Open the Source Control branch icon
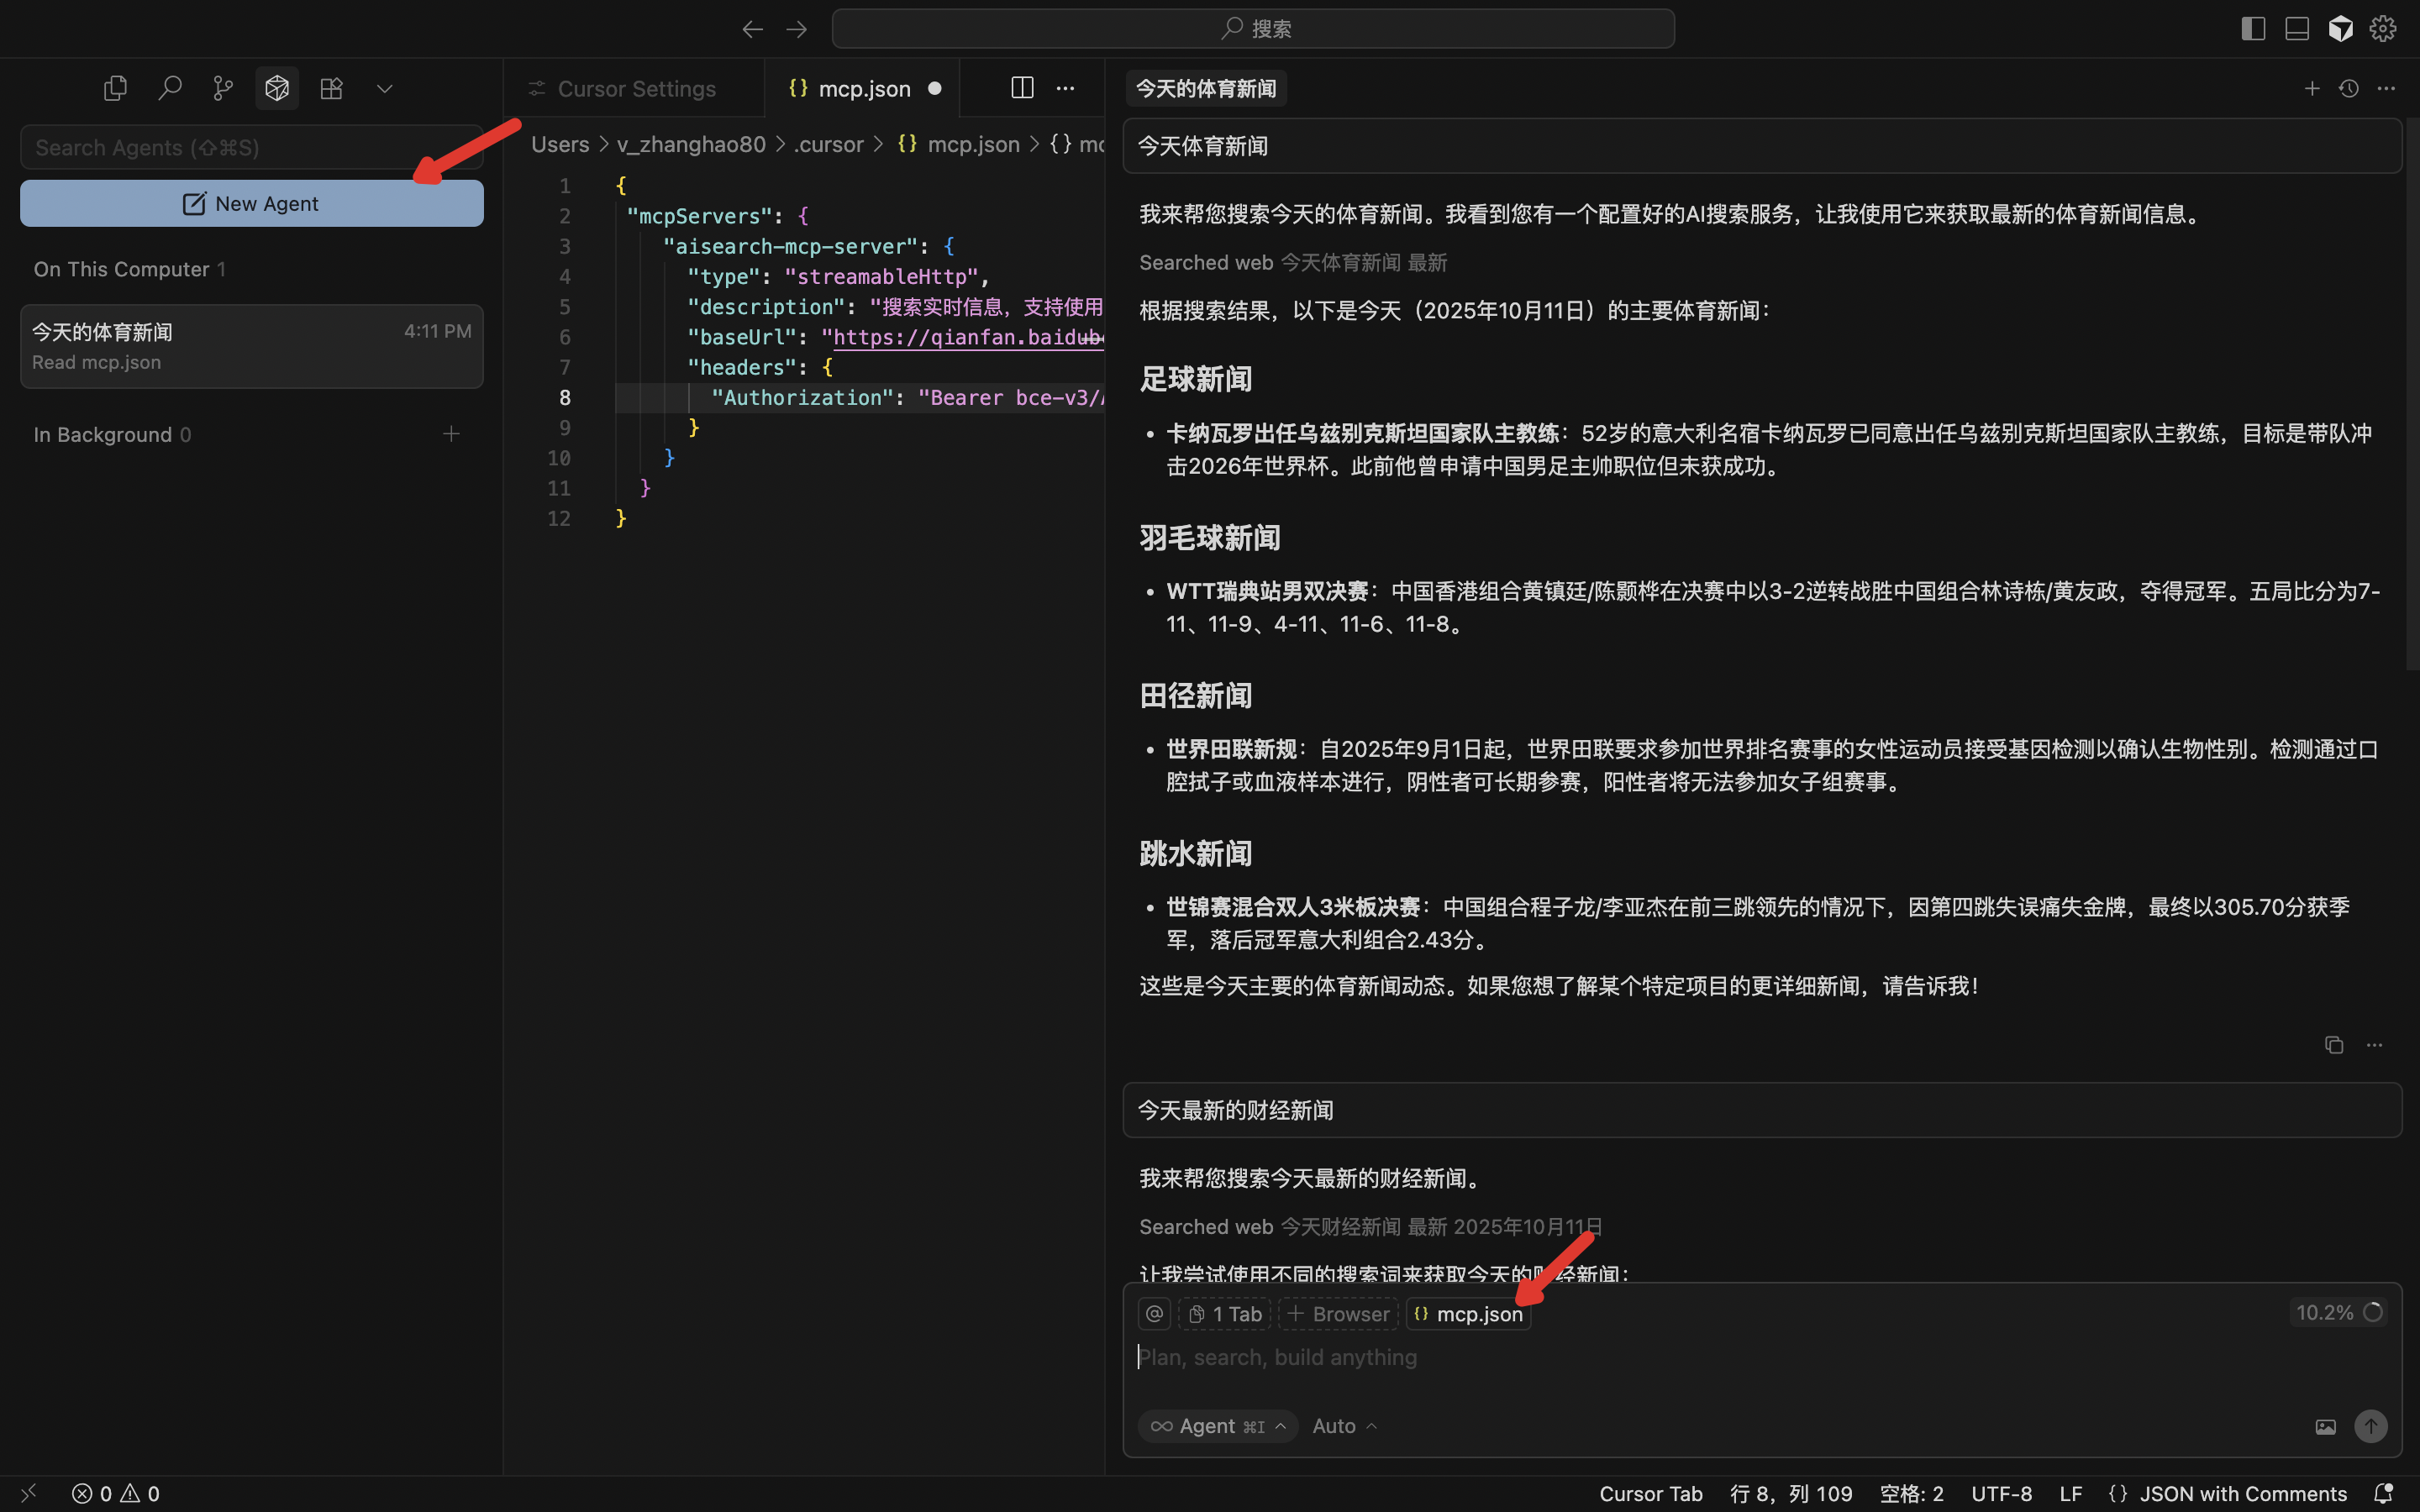Viewport: 2420px width, 1512px height. 223,88
